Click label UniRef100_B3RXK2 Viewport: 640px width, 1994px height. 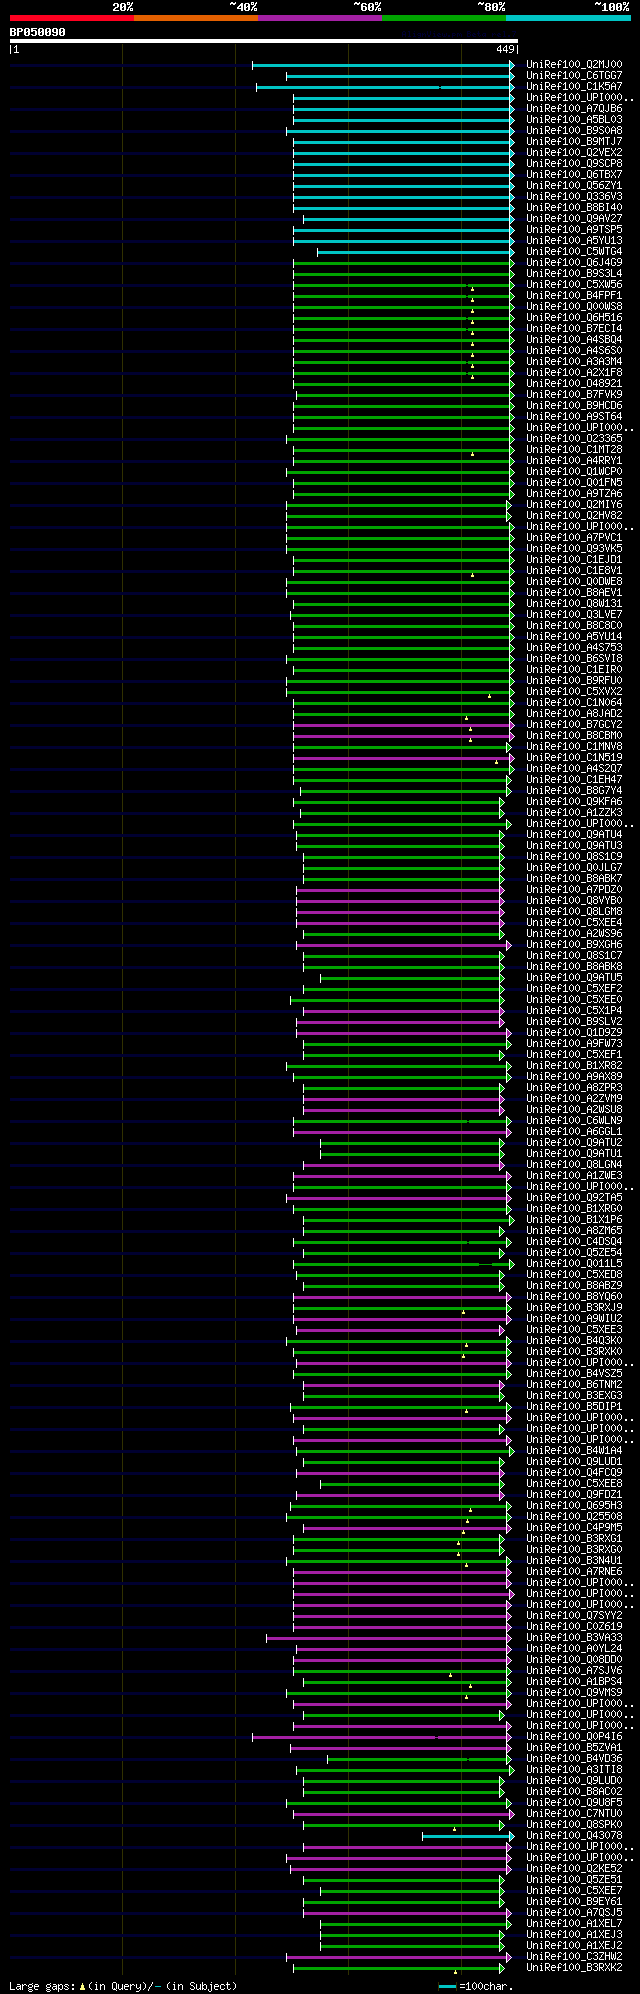tap(574, 1967)
